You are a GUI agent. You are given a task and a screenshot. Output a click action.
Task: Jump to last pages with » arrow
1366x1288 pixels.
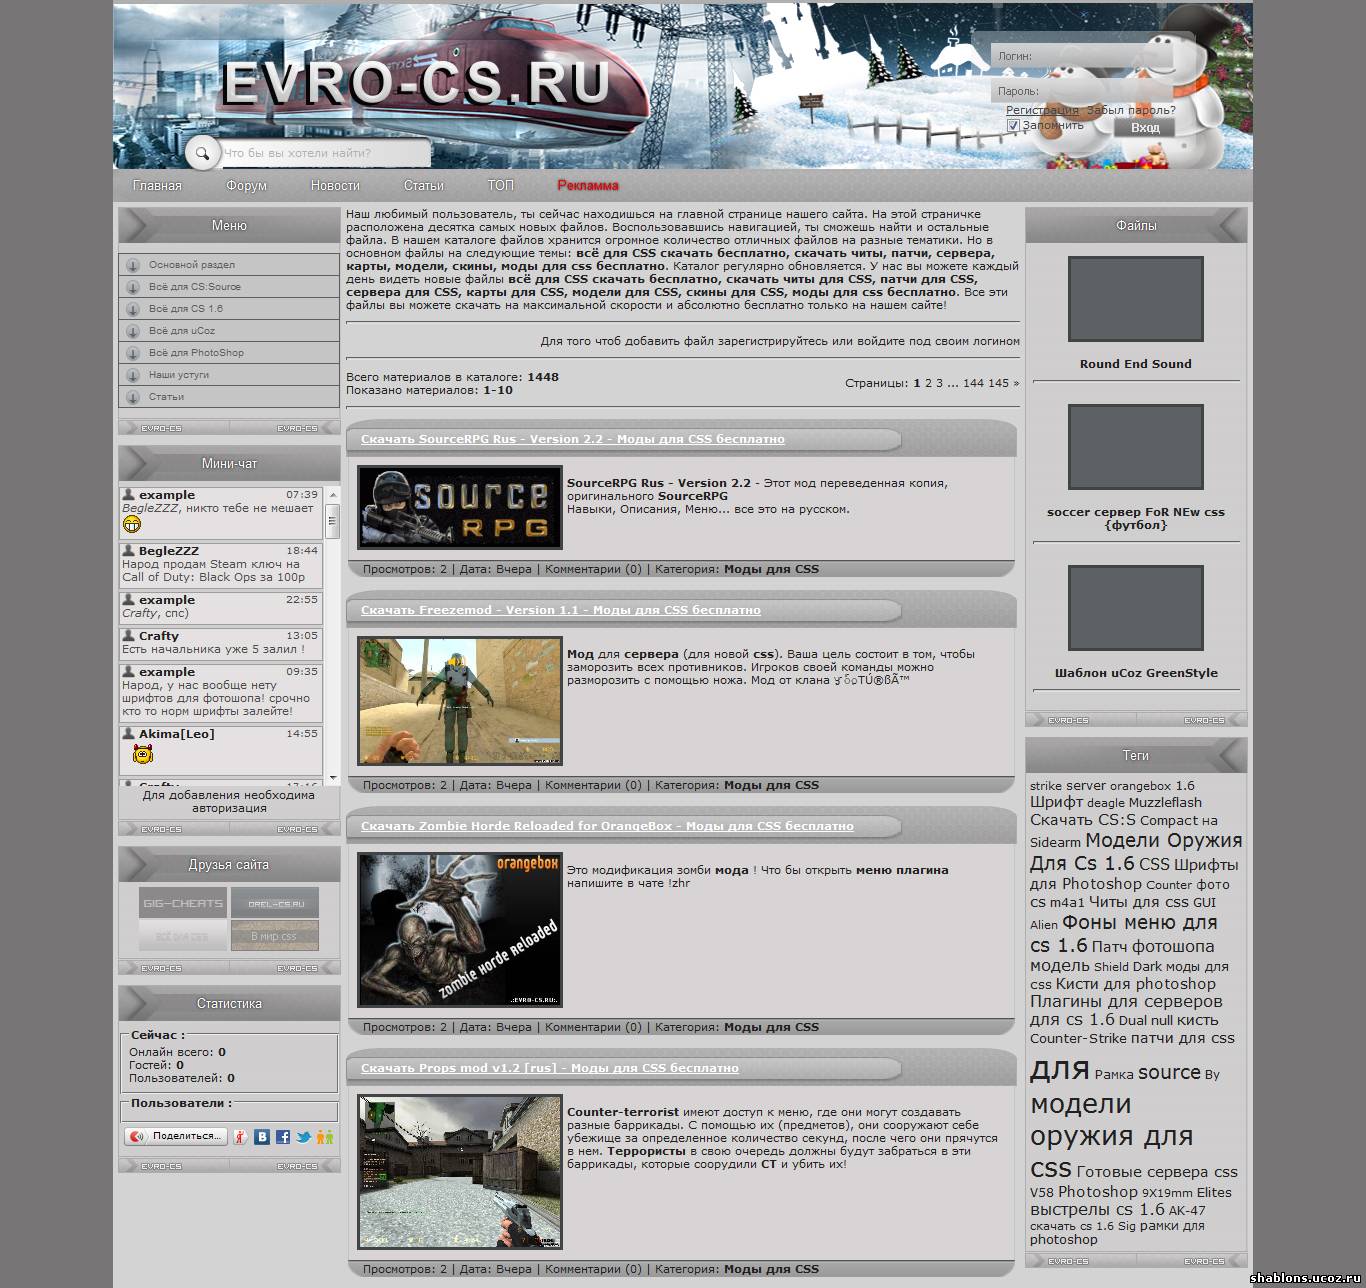click(1016, 383)
